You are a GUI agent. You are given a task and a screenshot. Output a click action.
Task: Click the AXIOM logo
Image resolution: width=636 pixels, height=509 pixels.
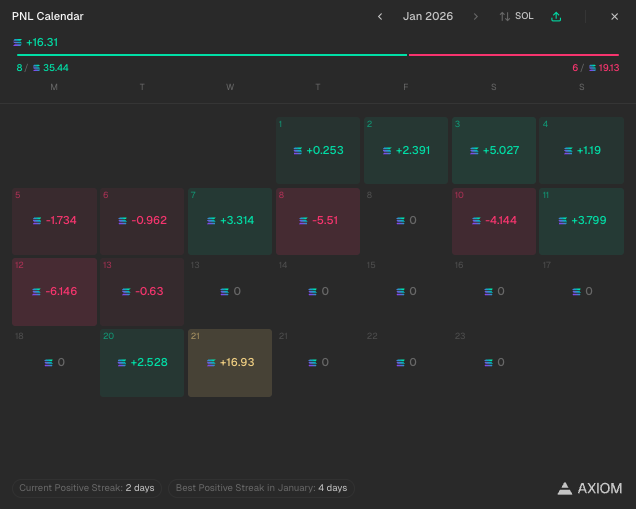click(x=590, y=488)
